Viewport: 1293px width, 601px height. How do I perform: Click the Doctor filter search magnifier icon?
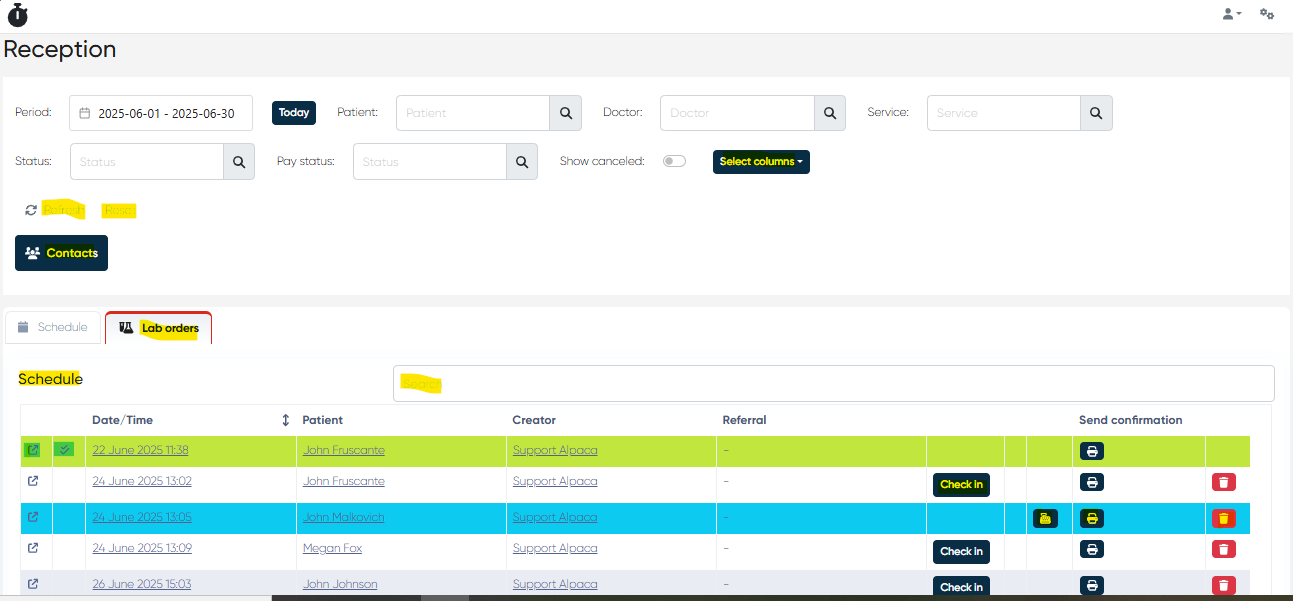[x=829, y=113]
